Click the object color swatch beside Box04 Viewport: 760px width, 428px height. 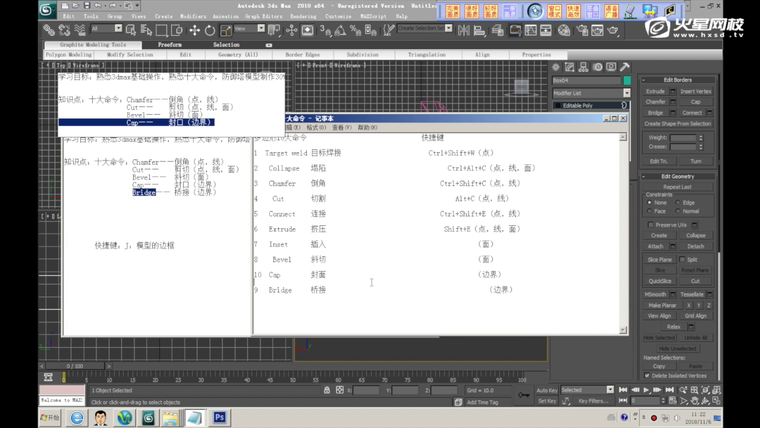click(x=627, y=81)
